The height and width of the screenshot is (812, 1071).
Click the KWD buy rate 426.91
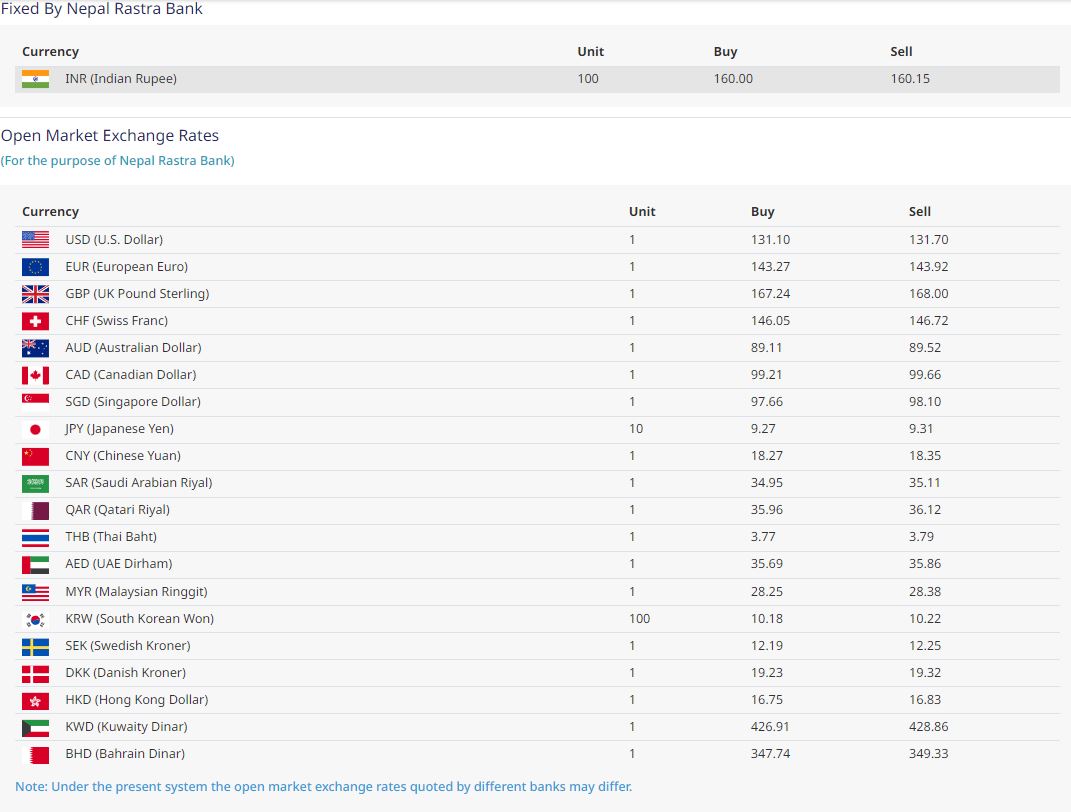[x=770, y=727]
